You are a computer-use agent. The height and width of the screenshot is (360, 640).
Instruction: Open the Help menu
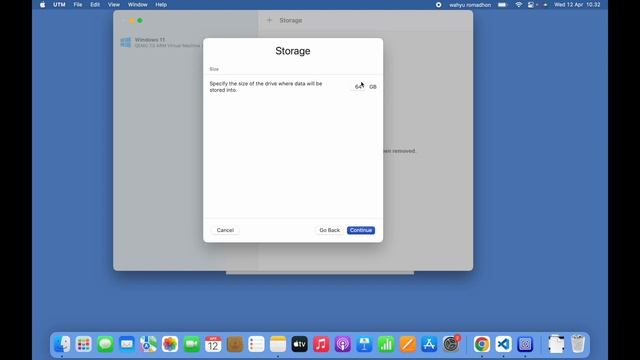tap(161, 5)
